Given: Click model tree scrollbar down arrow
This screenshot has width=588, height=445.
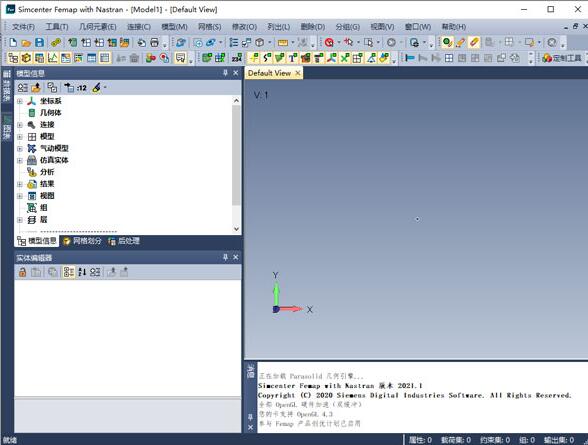Looking at the screenshot, I should point(236,229).
